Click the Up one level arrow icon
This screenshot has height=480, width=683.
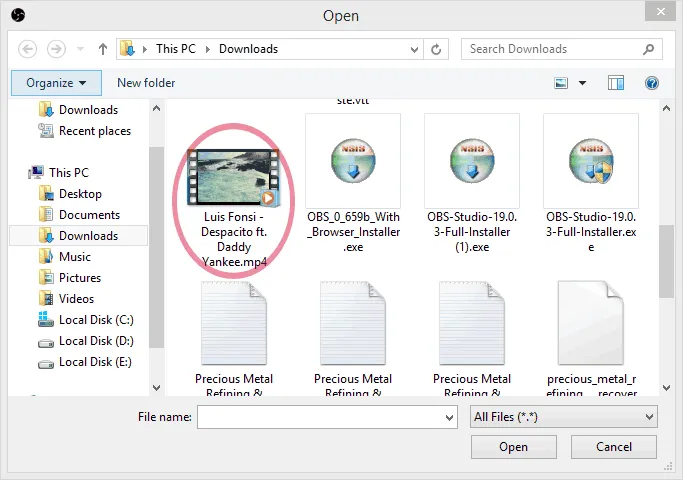click(103, 49)
